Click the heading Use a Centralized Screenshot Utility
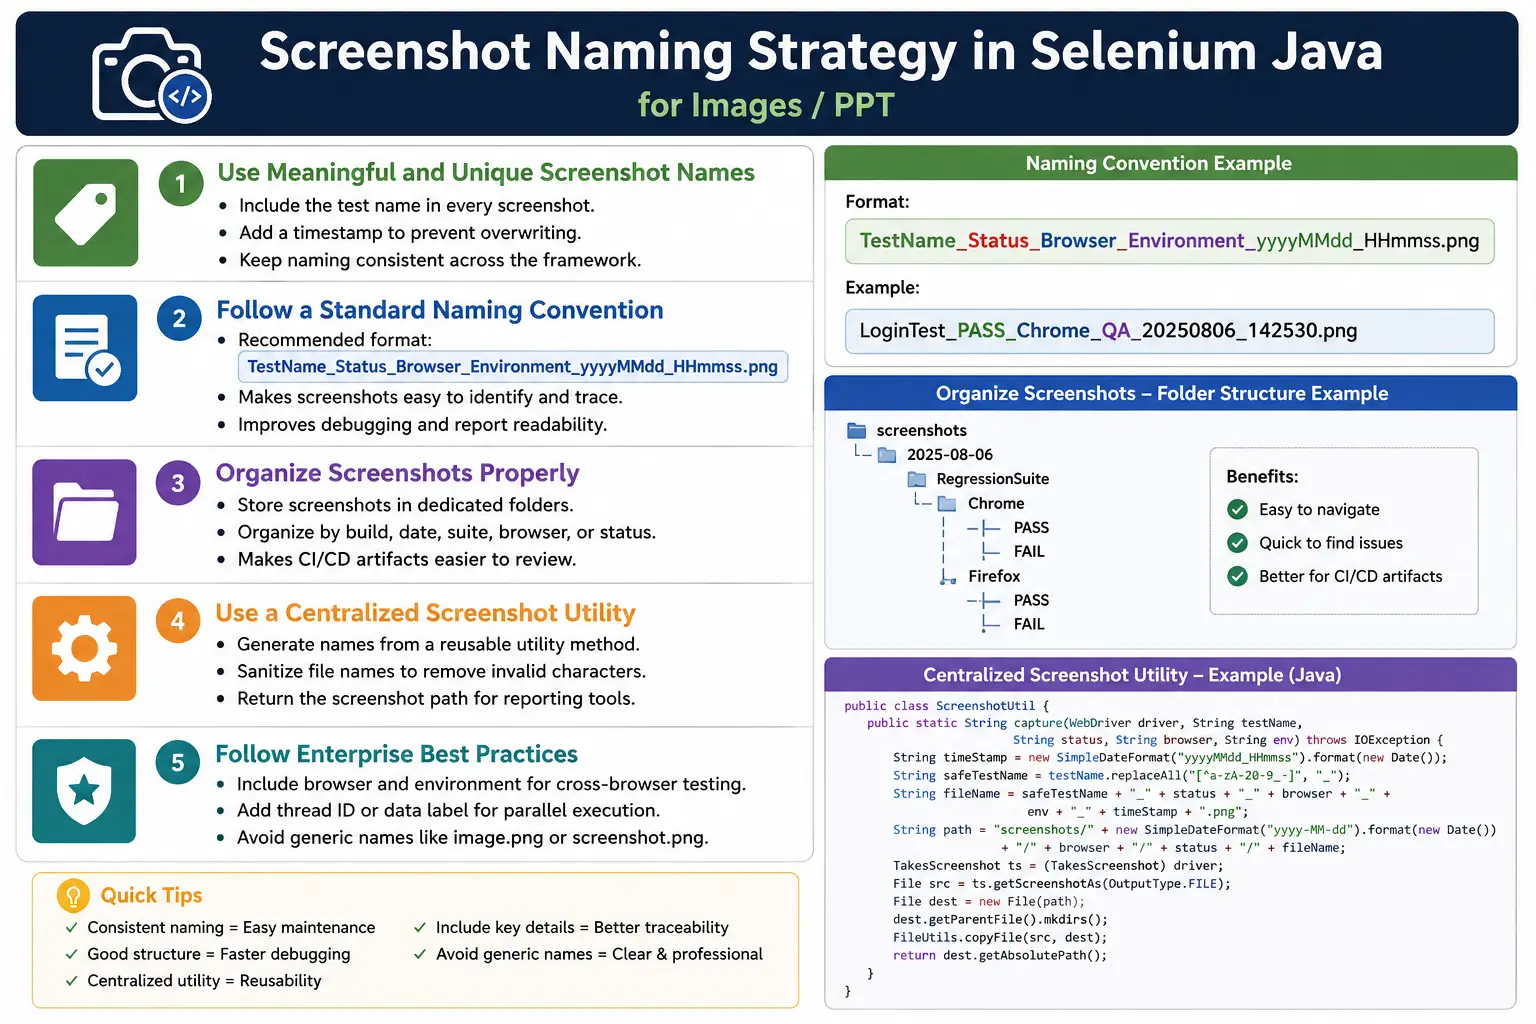 [426, 613]
